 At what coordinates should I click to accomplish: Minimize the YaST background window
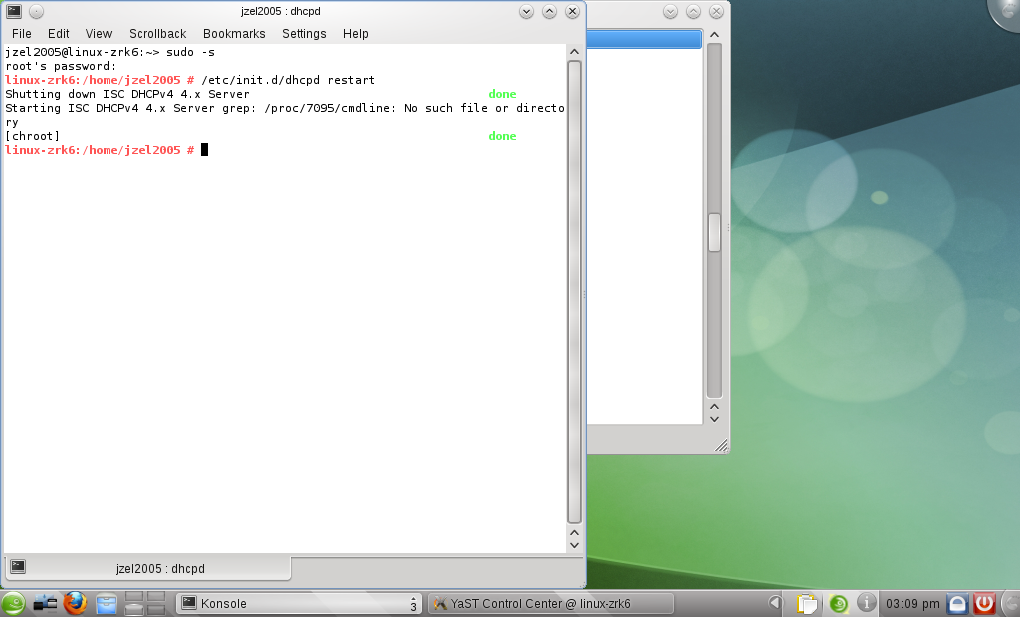point(670,11)
